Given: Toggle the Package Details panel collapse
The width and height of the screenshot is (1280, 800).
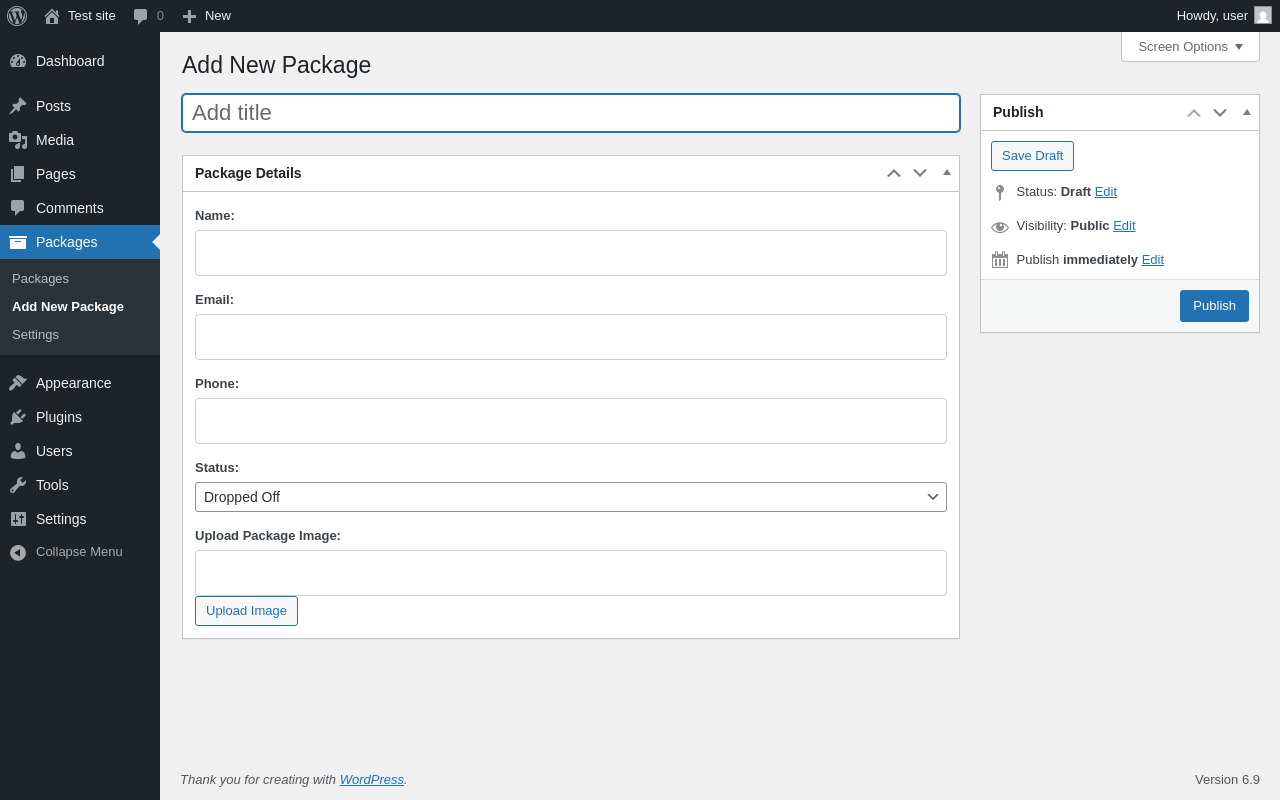Looking at the screenshot, I should tap(947, 173).
